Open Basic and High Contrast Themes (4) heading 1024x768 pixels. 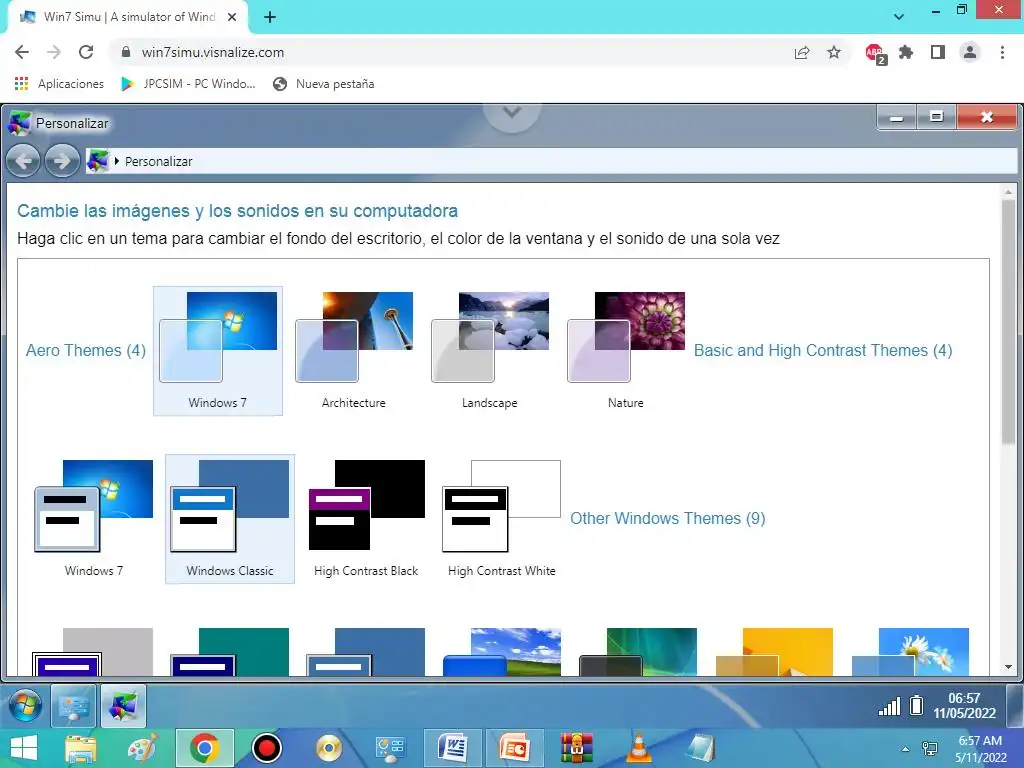(x=823, y=350)
